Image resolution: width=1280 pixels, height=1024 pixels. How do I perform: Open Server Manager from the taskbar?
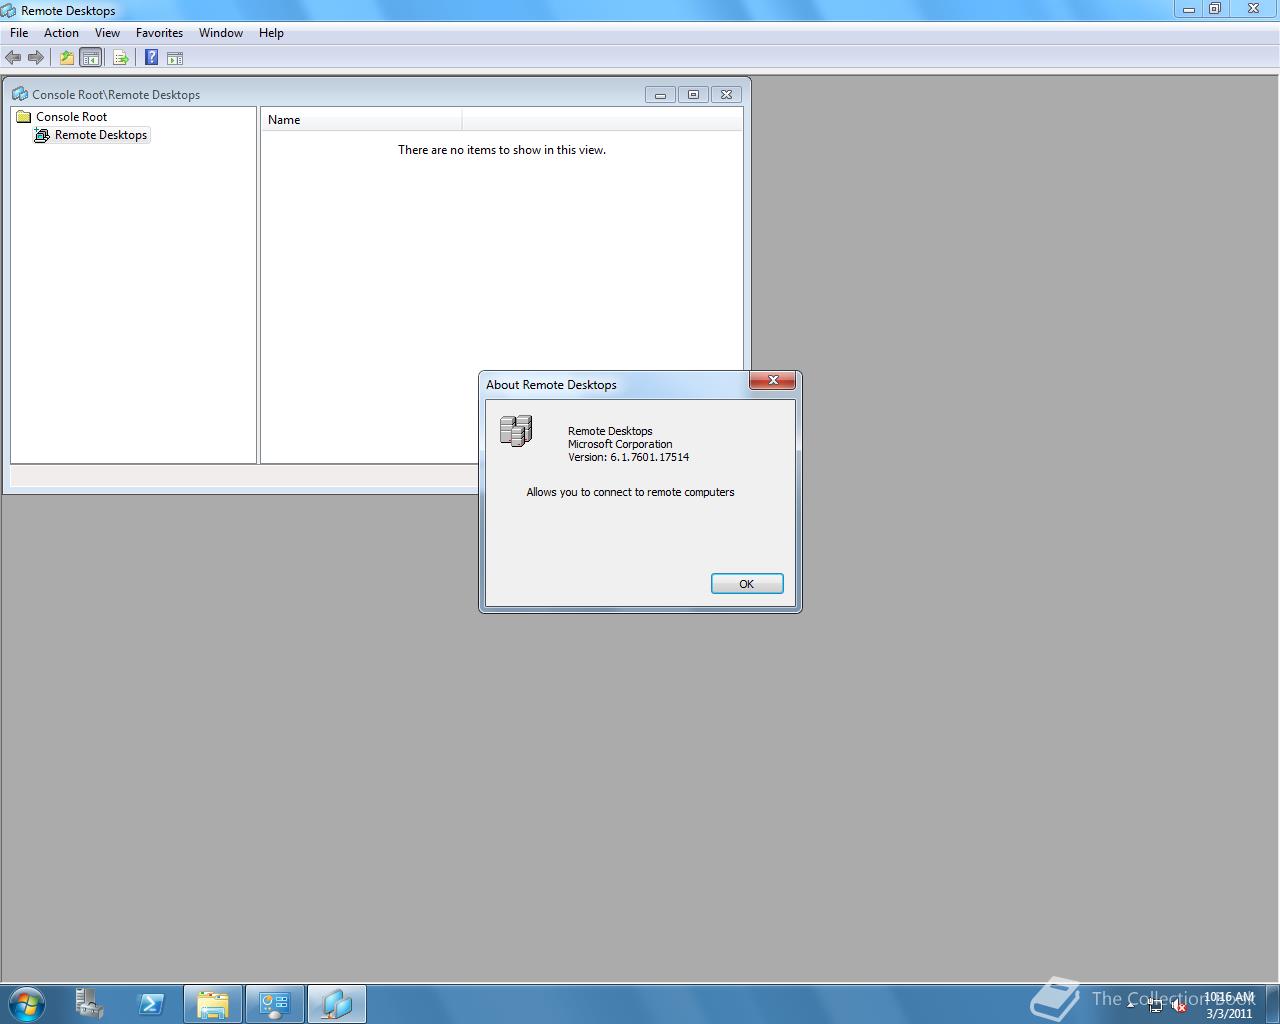89,1004
